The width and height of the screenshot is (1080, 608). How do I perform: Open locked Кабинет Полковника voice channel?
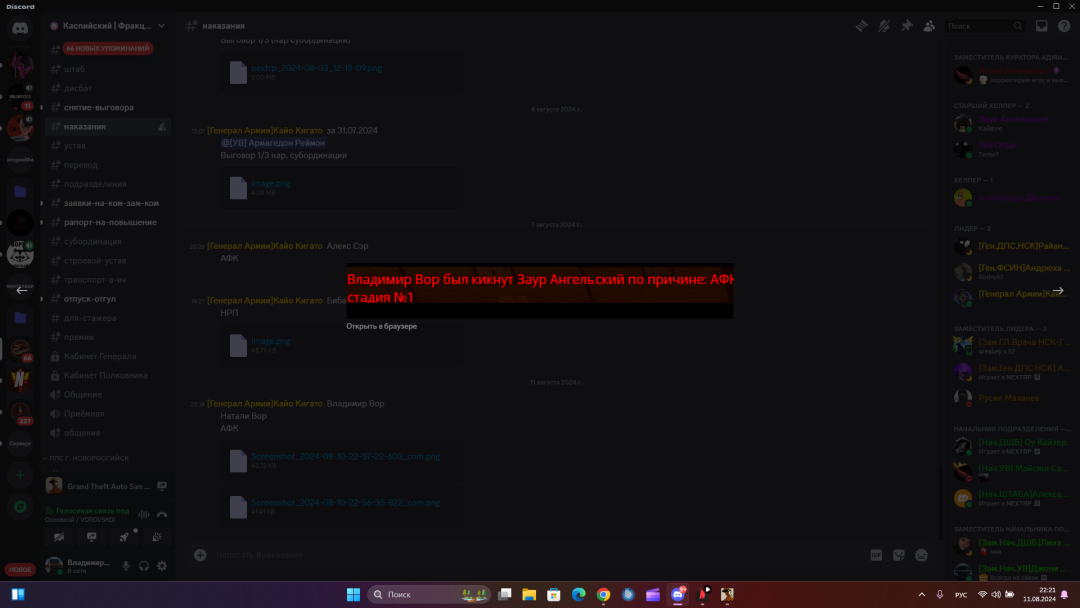tap(107, 375)
